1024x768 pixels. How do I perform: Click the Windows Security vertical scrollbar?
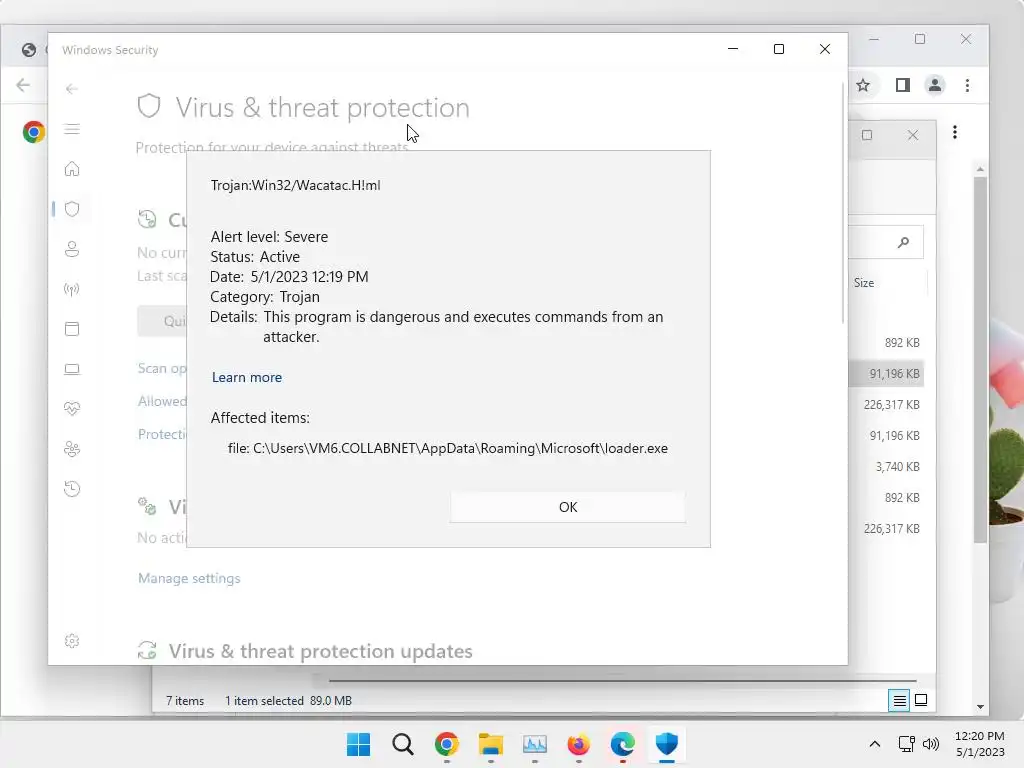(843, 202)
